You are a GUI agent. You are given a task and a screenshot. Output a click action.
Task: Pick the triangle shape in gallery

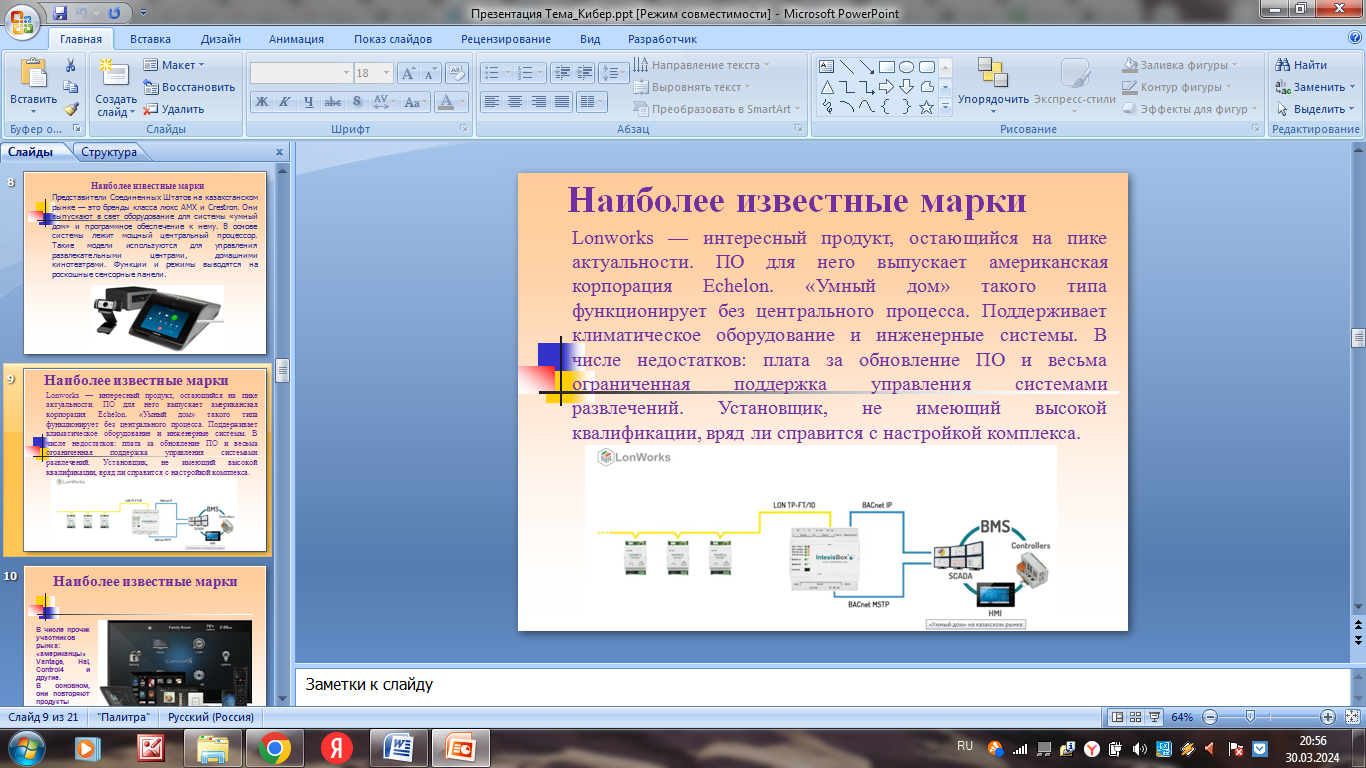[827, 87]
